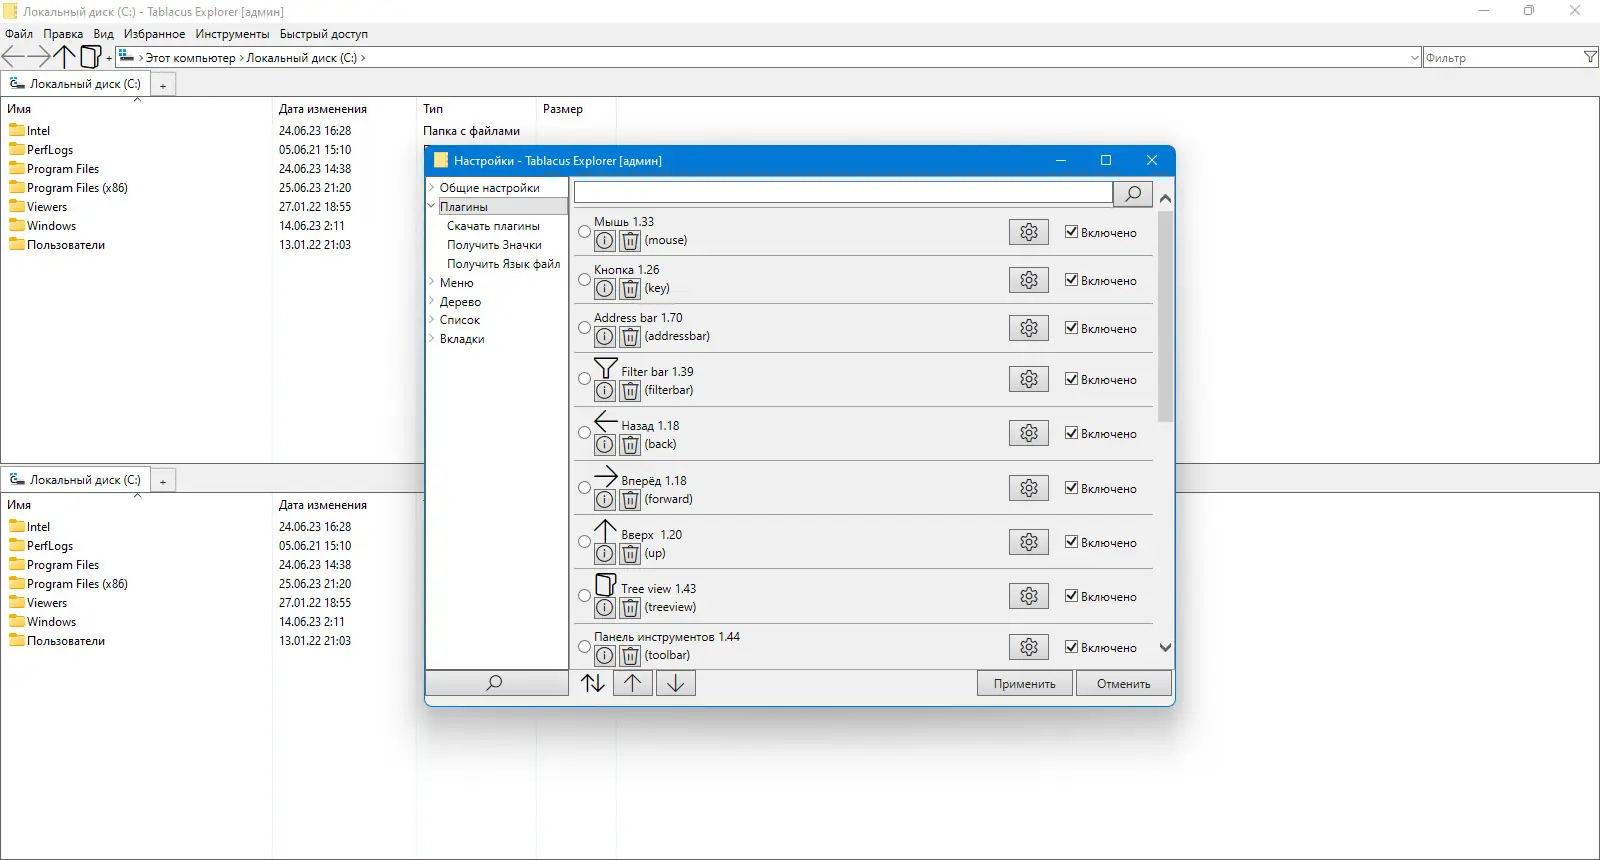Screen dimensions: 1600x860
Task: Delete the forward plugin with trash icon
Action: tap(630, 500)
